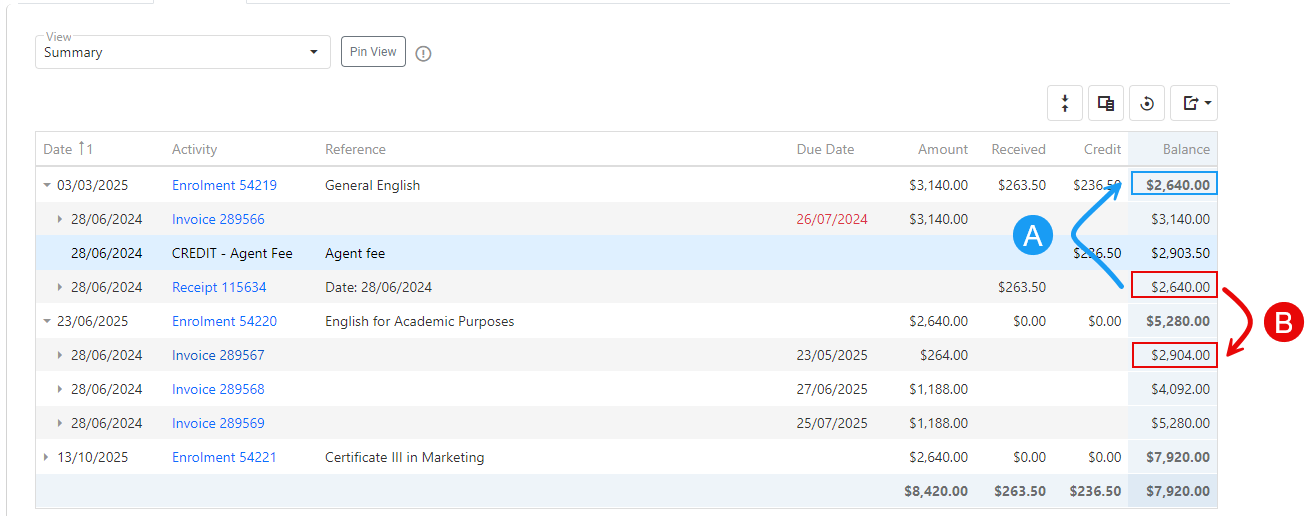Open the export dropdown button
The width and height of the screenshot is (1305, 516).
1194,103
